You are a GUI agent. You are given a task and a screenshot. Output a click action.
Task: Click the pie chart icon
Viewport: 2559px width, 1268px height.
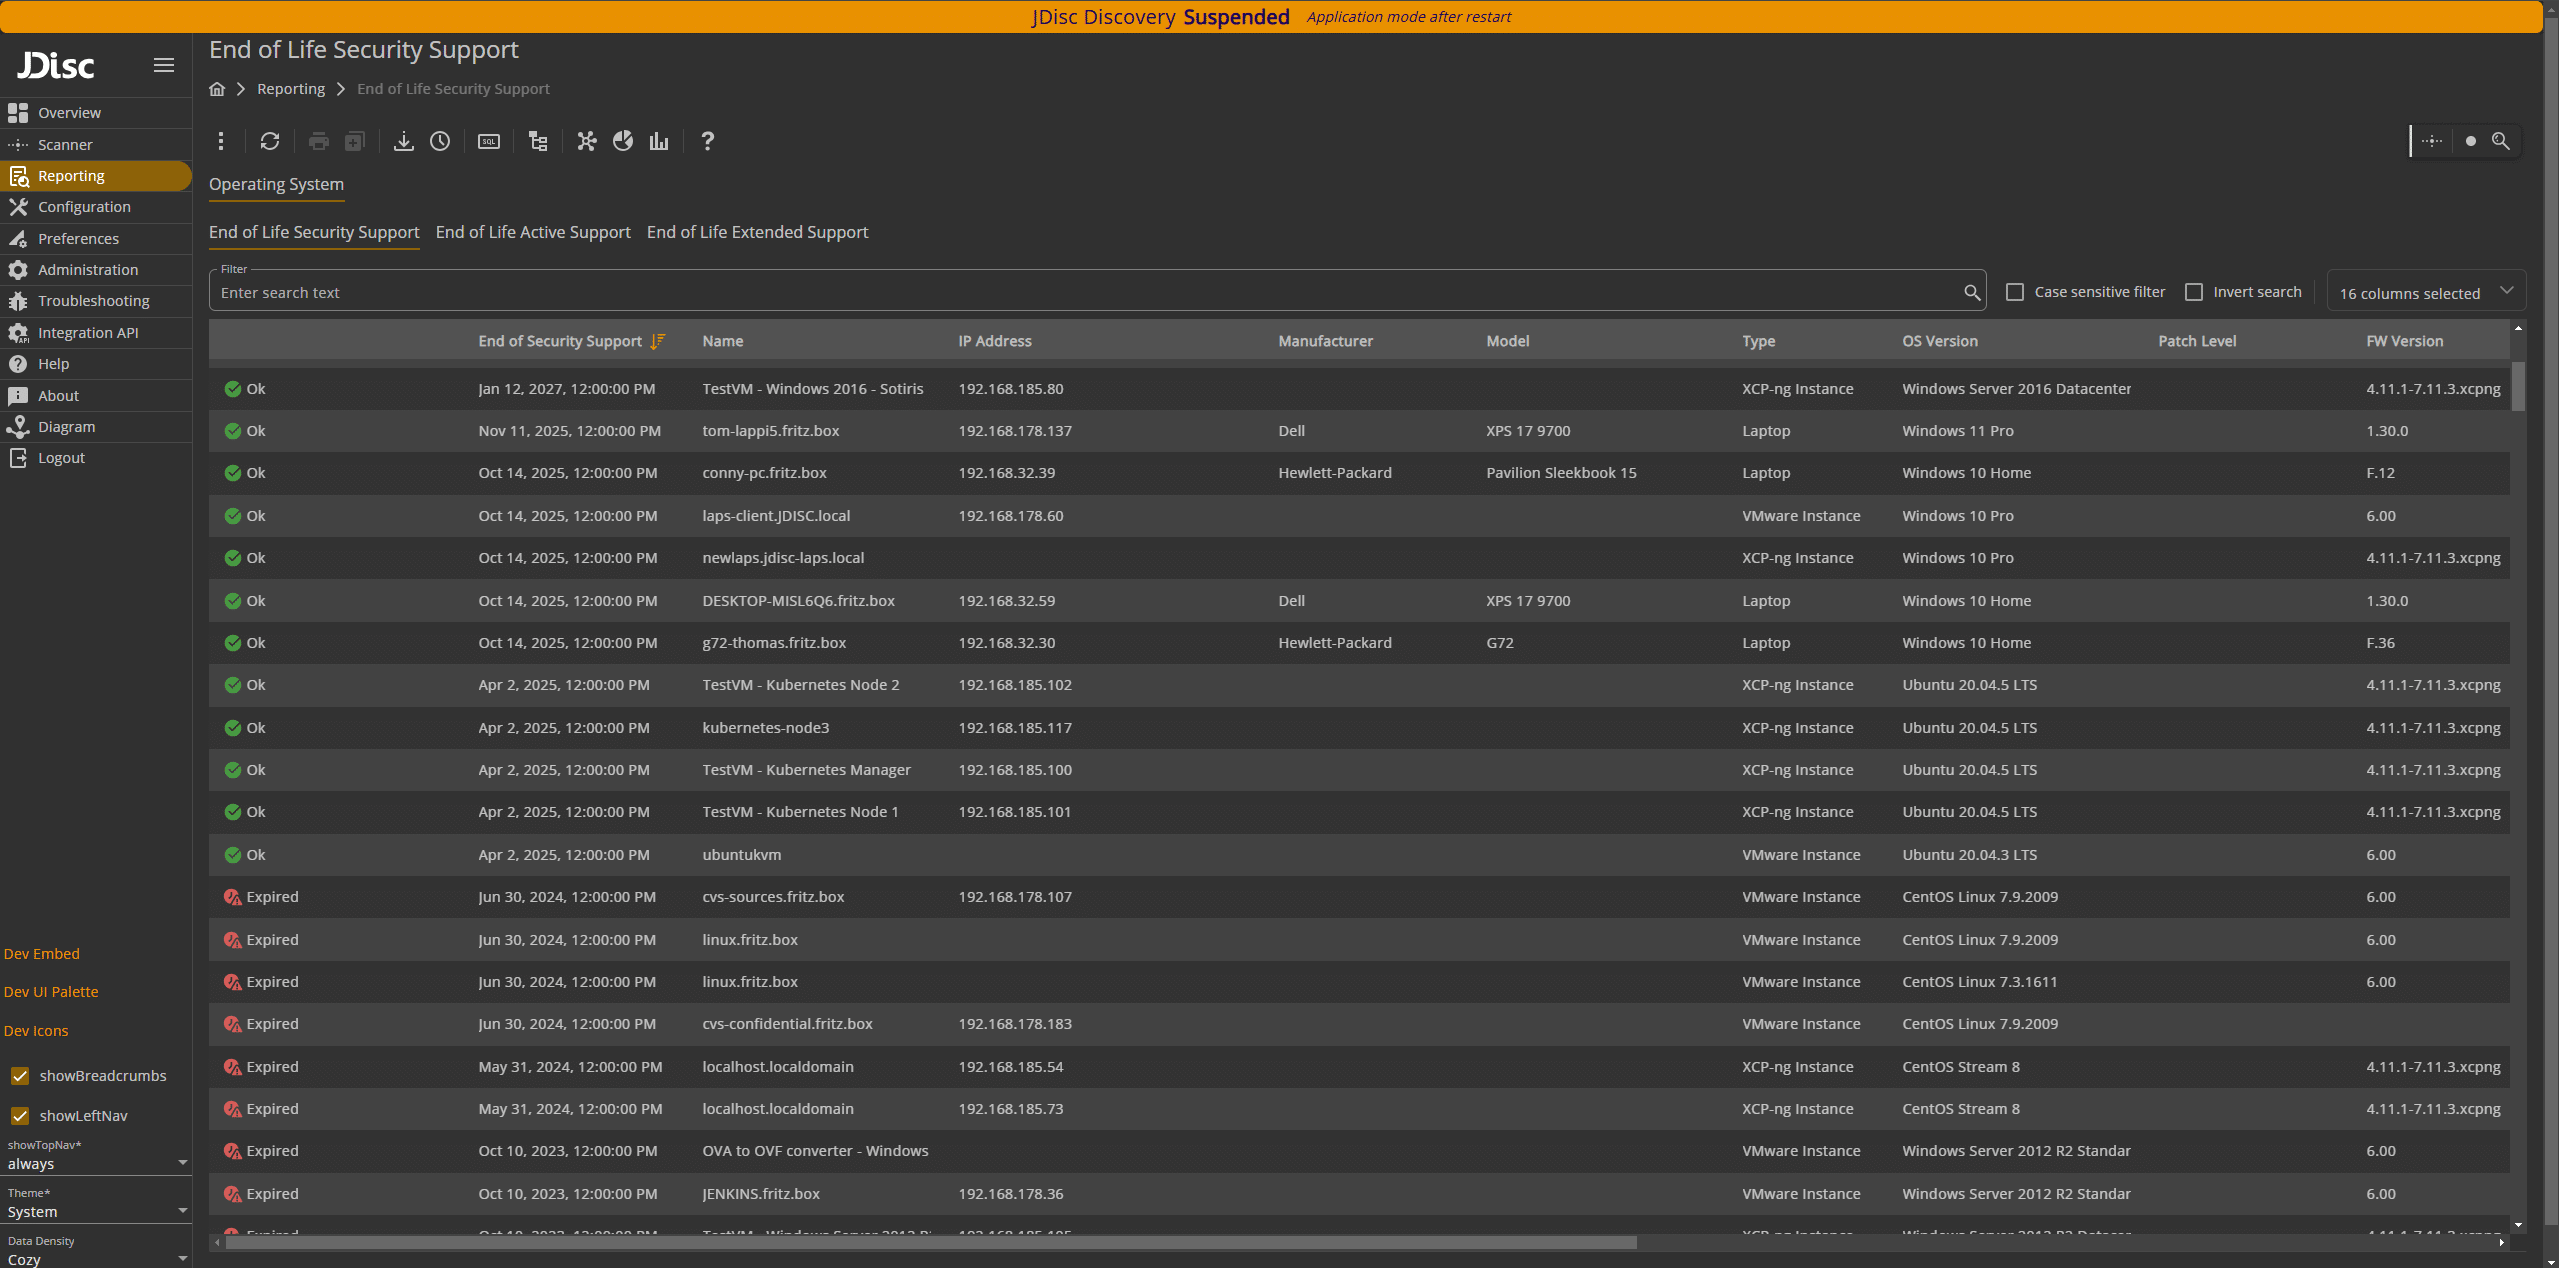pyautogui.click(x=623, y=141)
